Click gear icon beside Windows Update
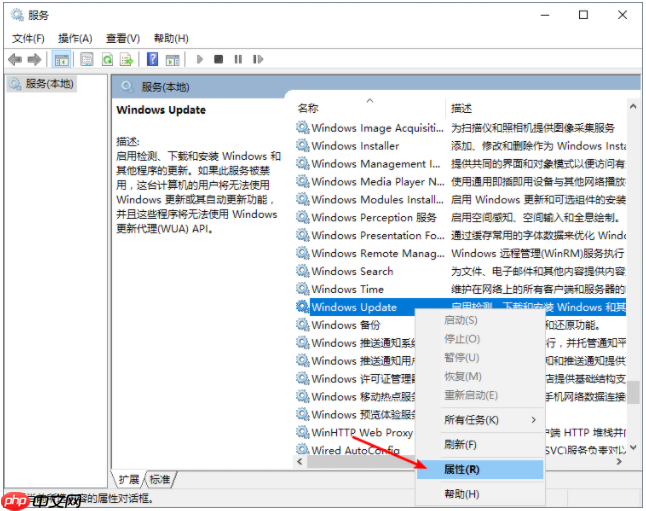The image size is (646, 511). coord(303,307)
